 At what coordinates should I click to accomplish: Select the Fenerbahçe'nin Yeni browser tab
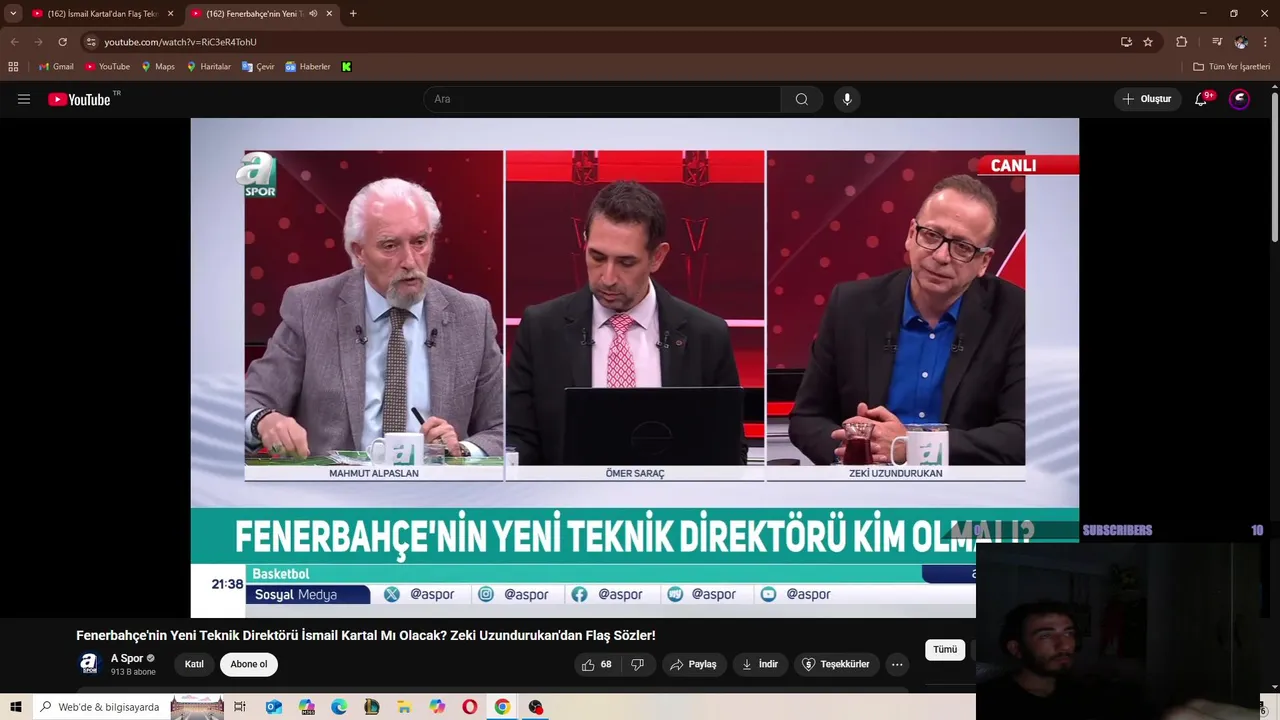click(254, 14)
